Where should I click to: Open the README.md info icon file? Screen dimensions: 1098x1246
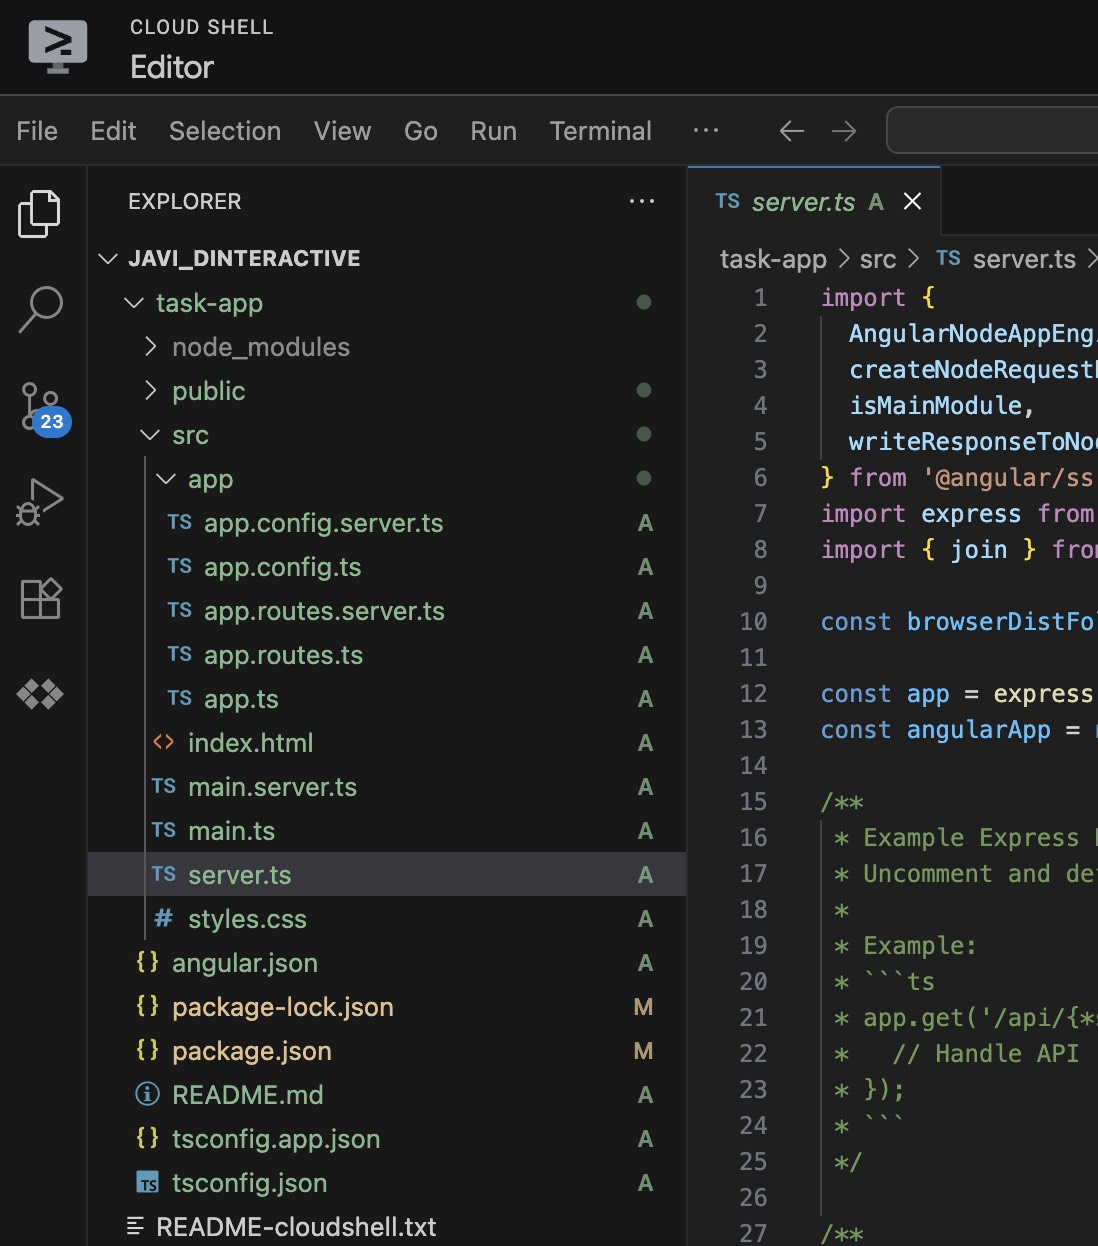click(x=248, y=1094)
